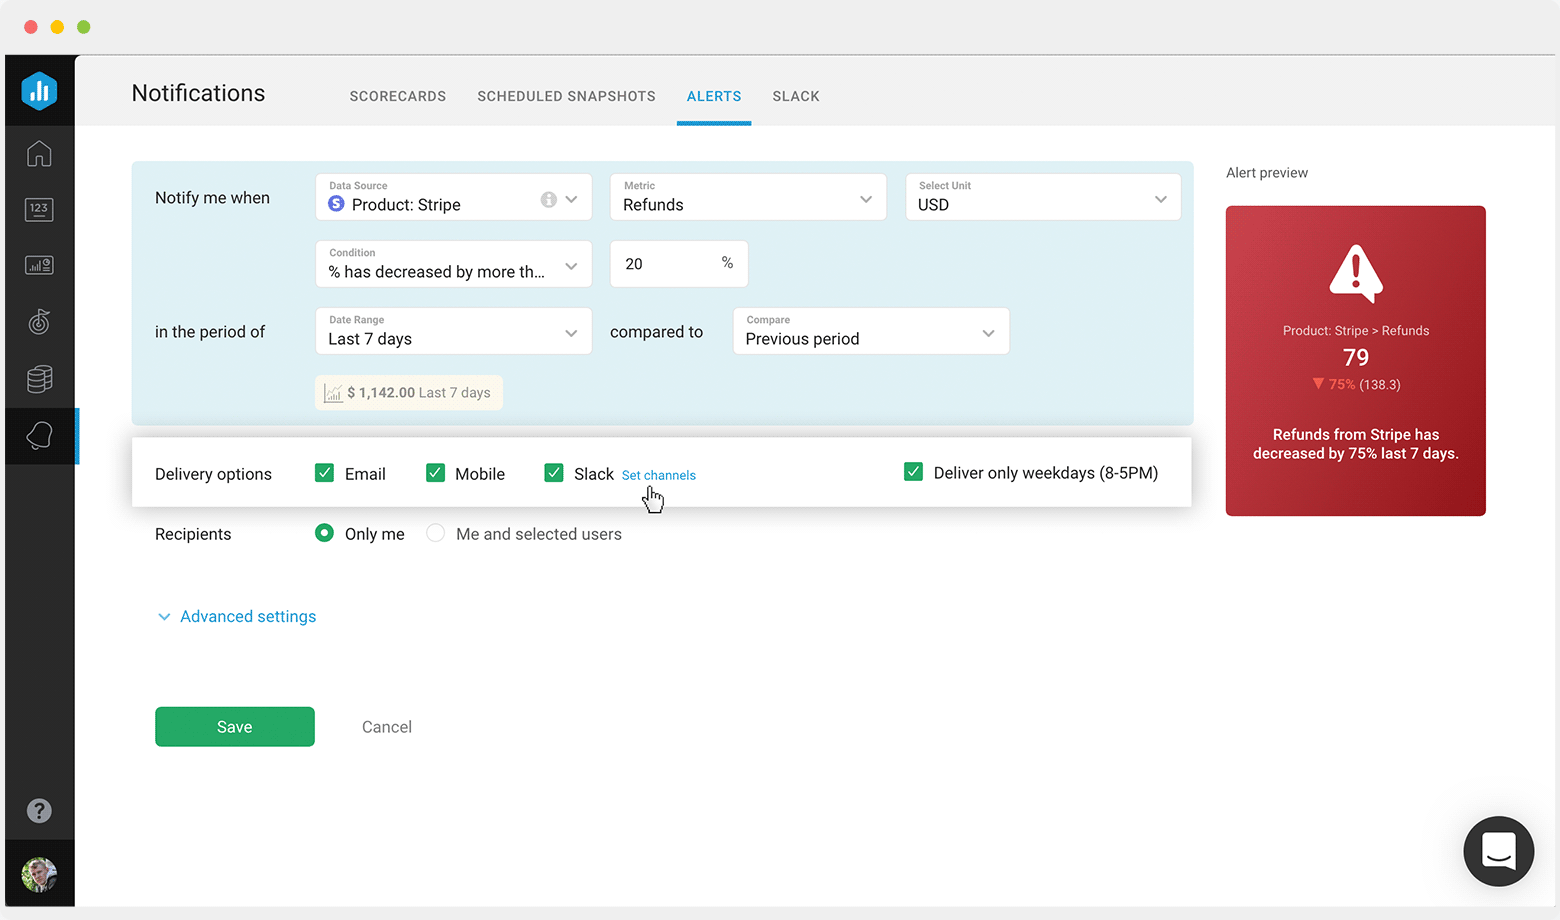Uncheck the Mobile delivery option

point(435,473)
